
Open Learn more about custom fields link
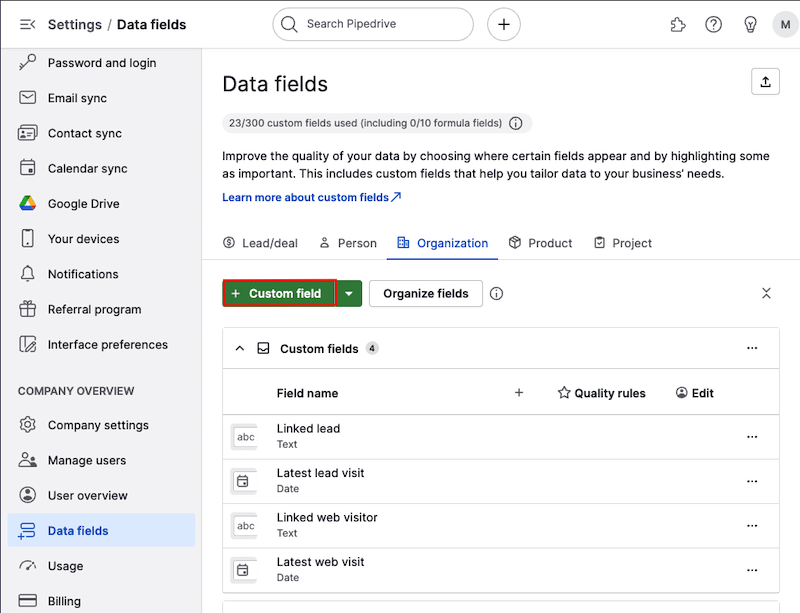[x=312, y=197]
